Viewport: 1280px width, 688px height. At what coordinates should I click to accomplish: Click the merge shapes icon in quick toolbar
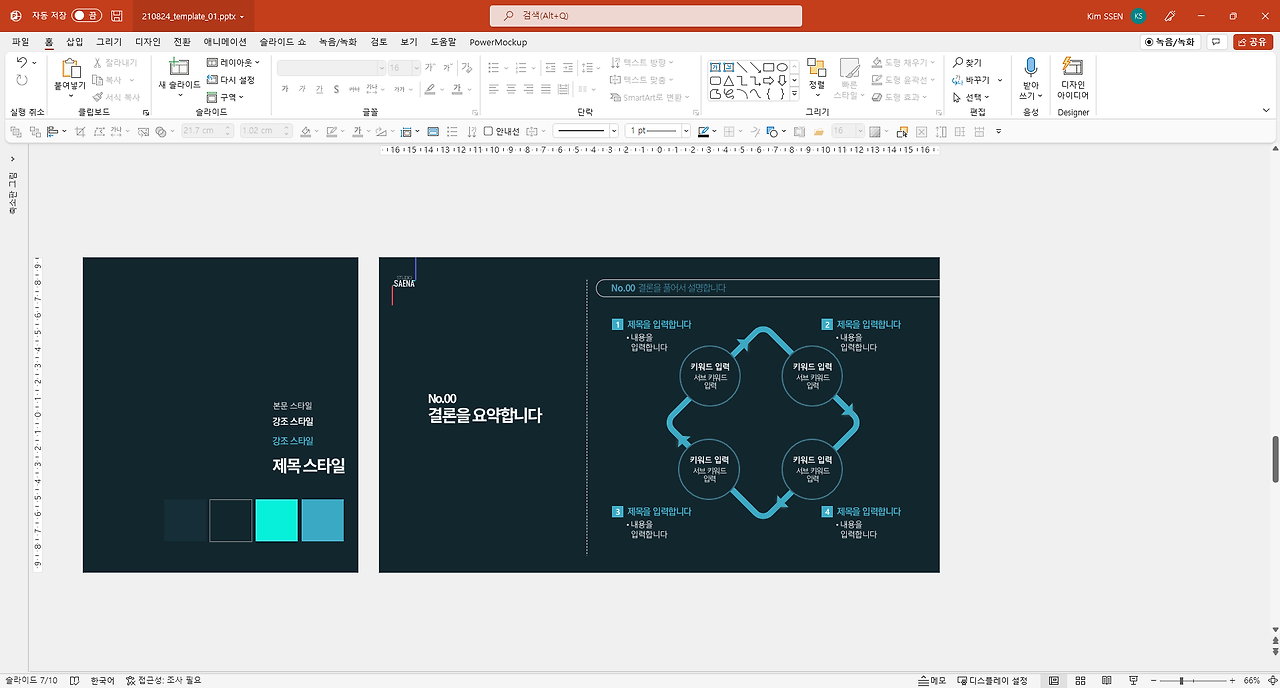159,131
